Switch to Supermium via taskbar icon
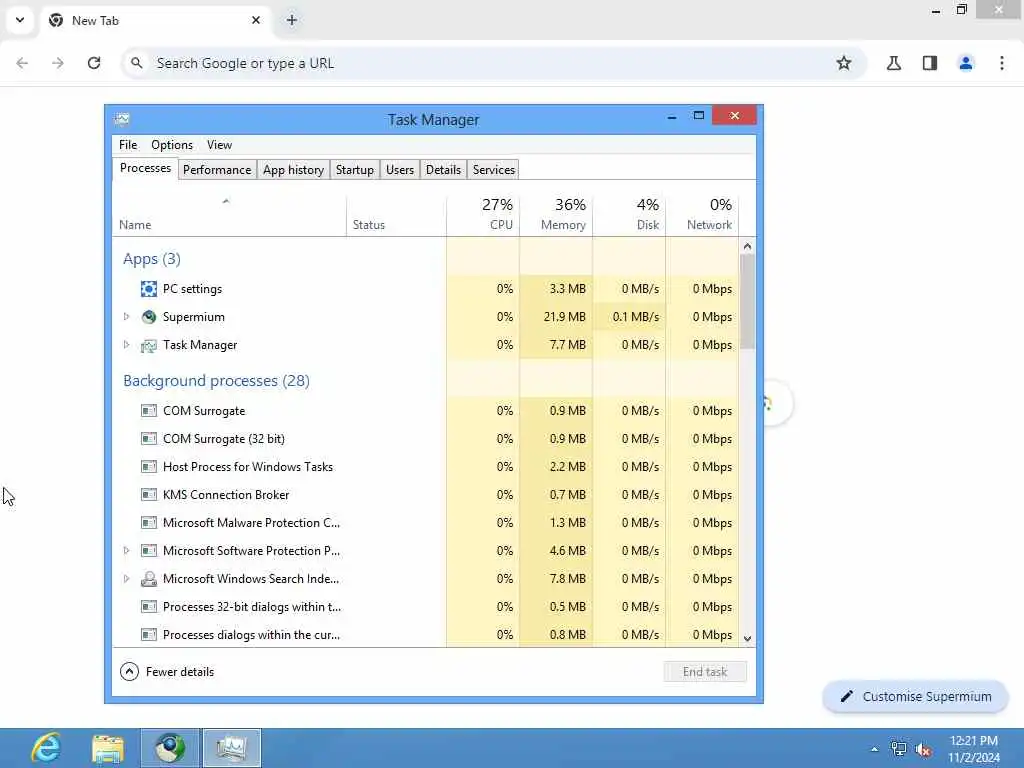 click(170, 748)
